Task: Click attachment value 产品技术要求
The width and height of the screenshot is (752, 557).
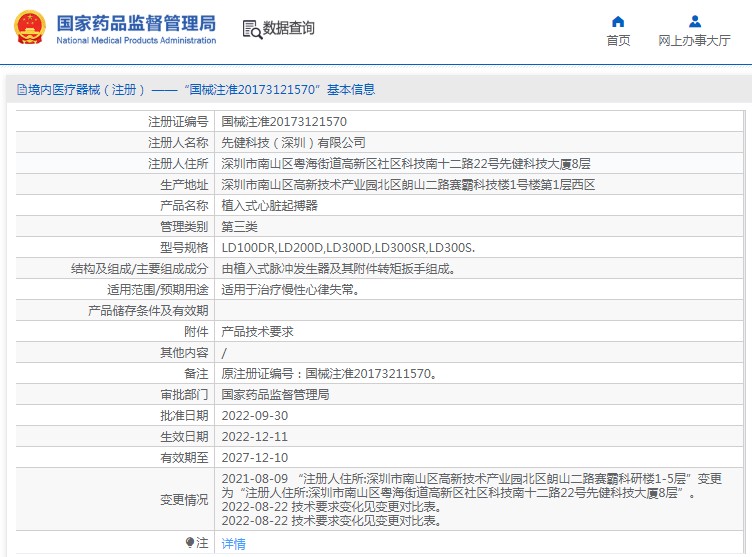Action: pyautogui.click(x=258, y=332)
